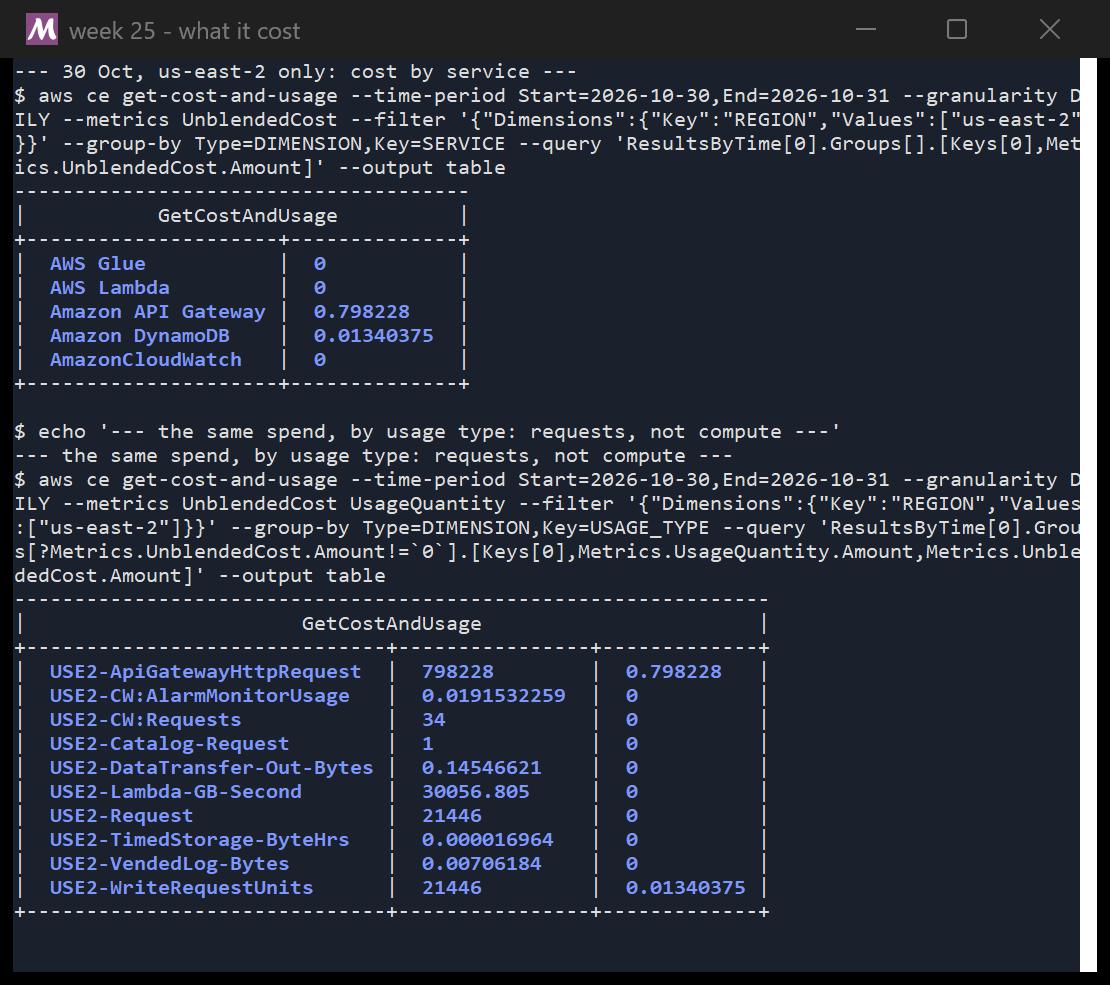Click usage quantity 0.000016964
Screen dimensions: 1110x985
pyautogui.click(x=488, y=840)
